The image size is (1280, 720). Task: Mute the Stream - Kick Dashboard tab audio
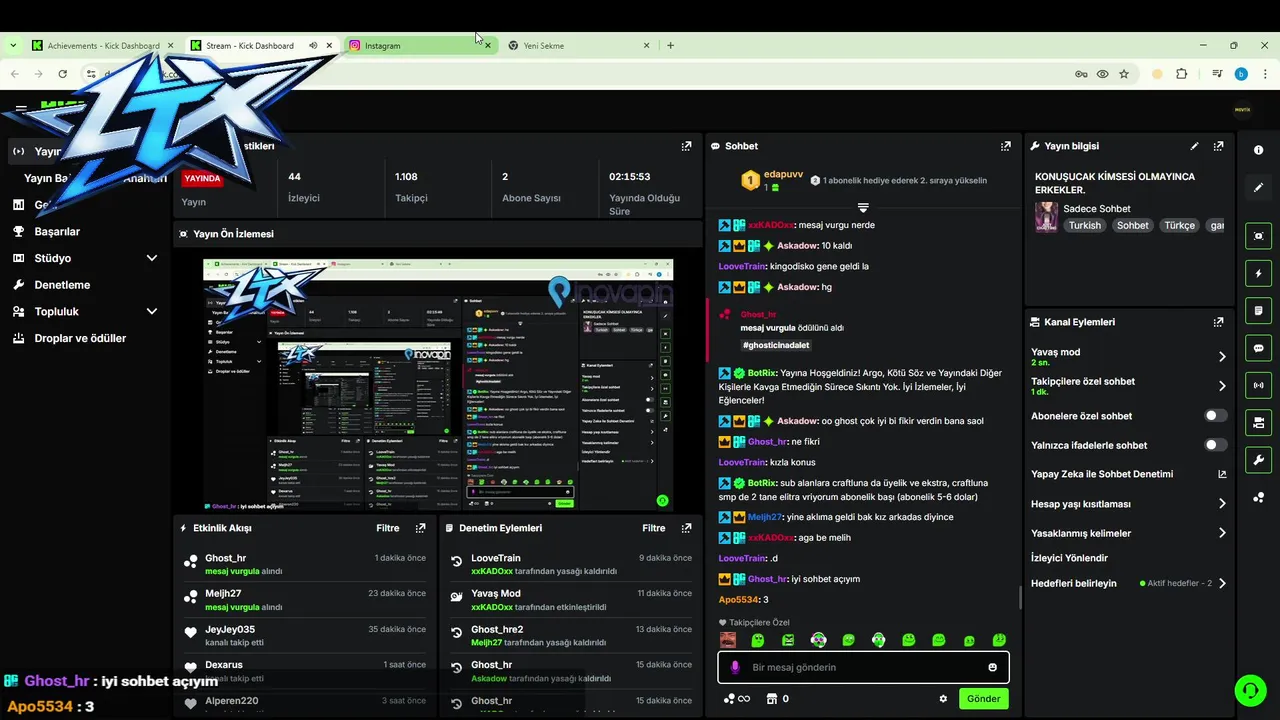(313, 45)
